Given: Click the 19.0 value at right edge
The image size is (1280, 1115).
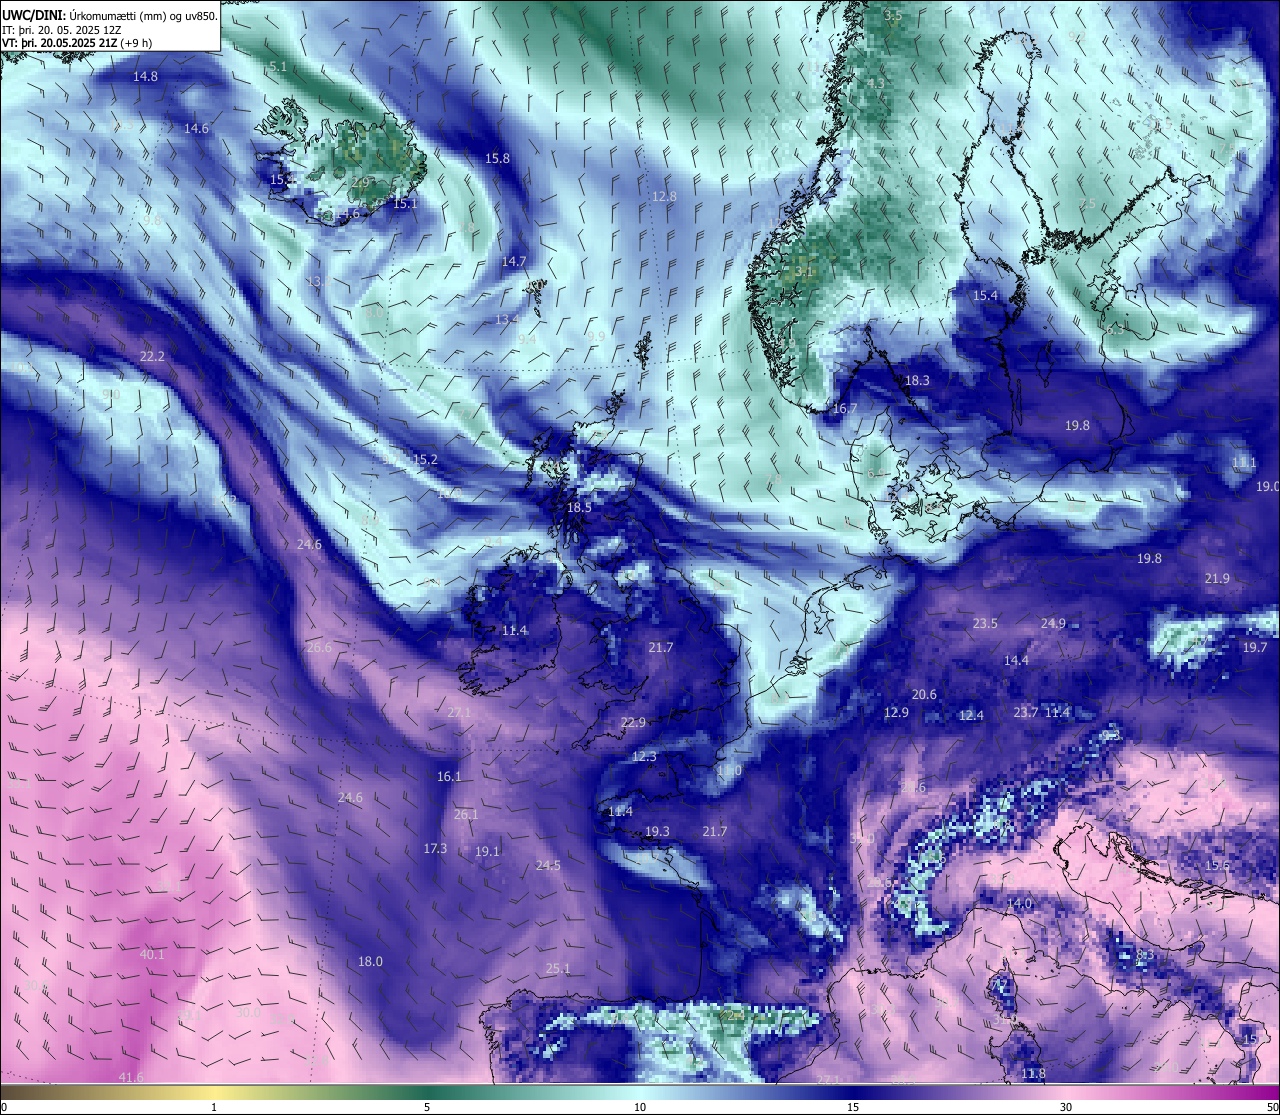Looking at the screenshot, I should pyautogui.click(x=1267, y=486).
